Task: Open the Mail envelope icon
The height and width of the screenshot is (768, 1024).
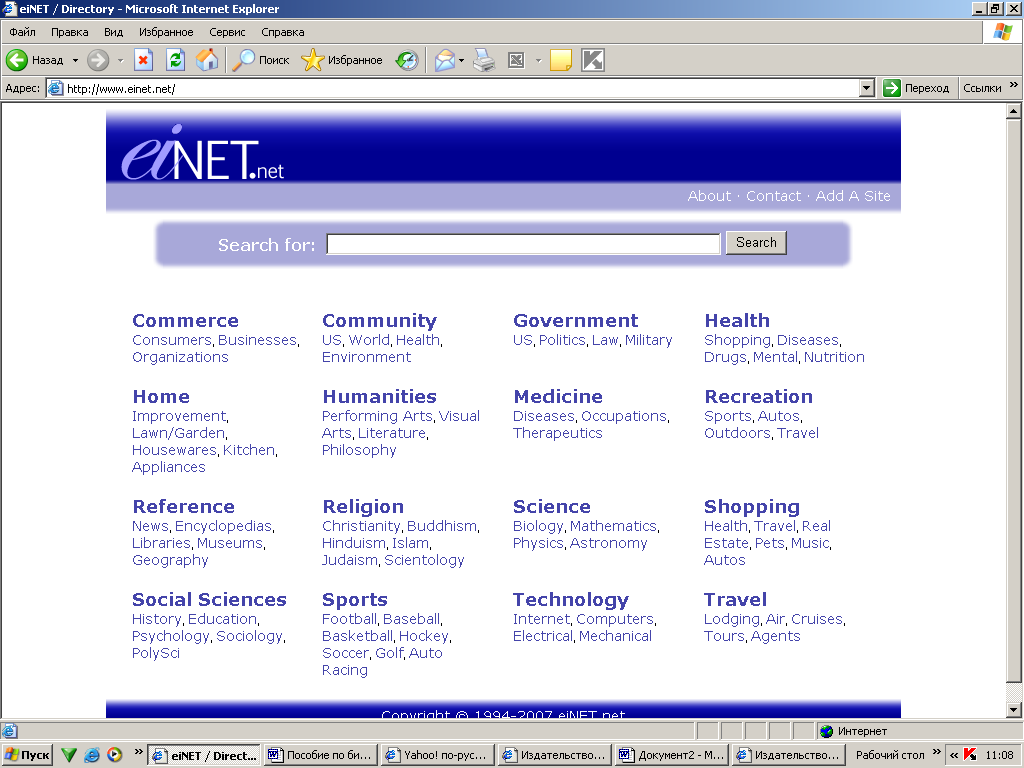Action: point(445,60)
